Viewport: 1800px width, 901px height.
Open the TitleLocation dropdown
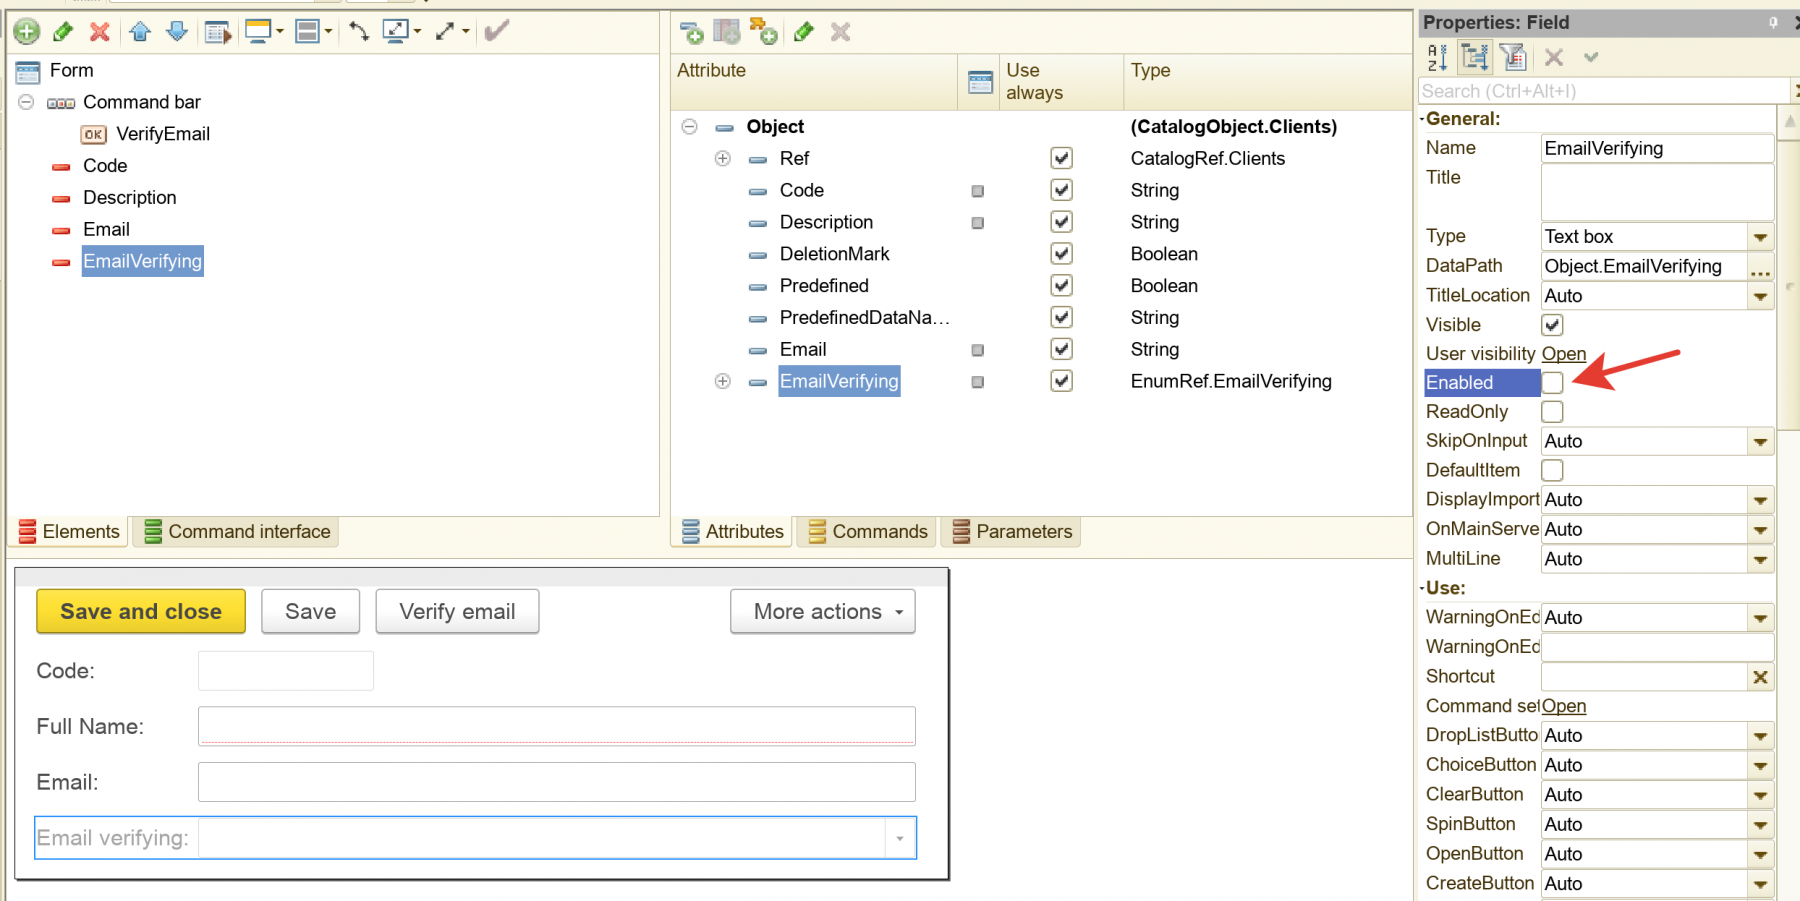(x=1760, y=296)
